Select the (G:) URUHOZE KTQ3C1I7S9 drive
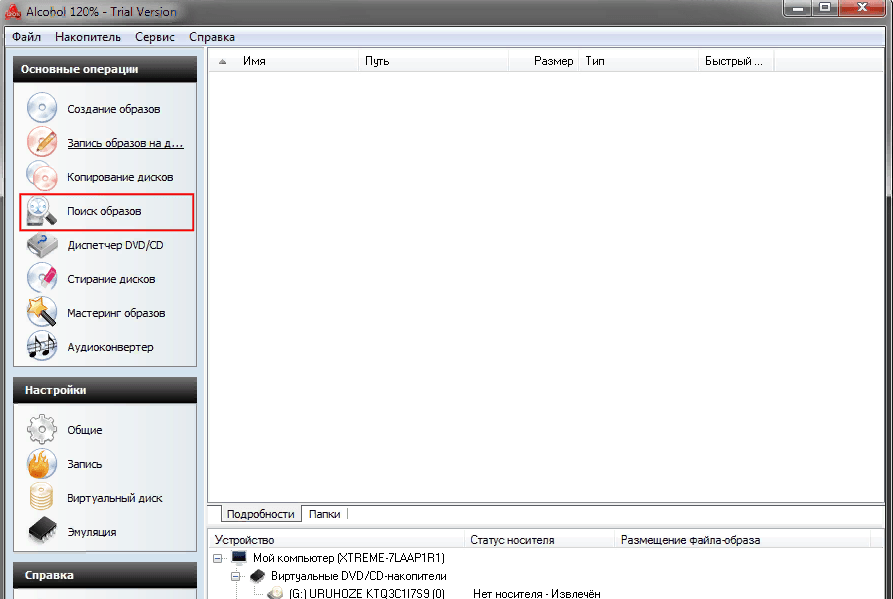The height and width of the screenshot is (599, 893). point(367,594)
